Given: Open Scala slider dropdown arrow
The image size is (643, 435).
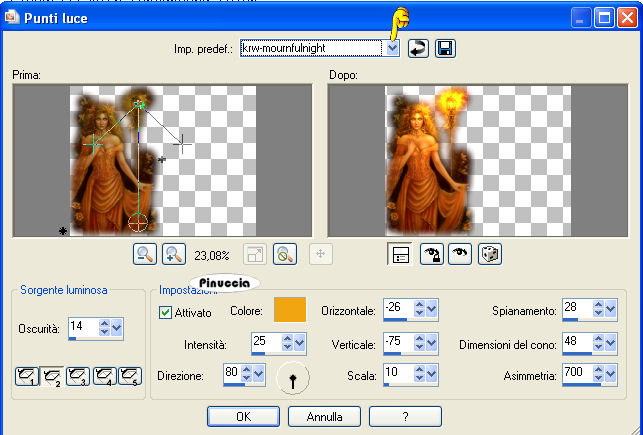Looking at the screenshot, I should 431,373.
